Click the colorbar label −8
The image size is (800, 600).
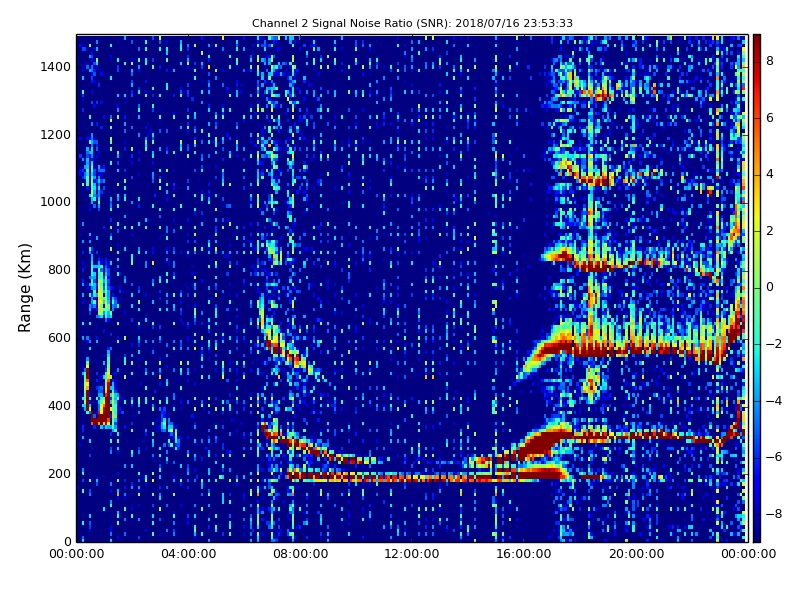coord(774,514)
